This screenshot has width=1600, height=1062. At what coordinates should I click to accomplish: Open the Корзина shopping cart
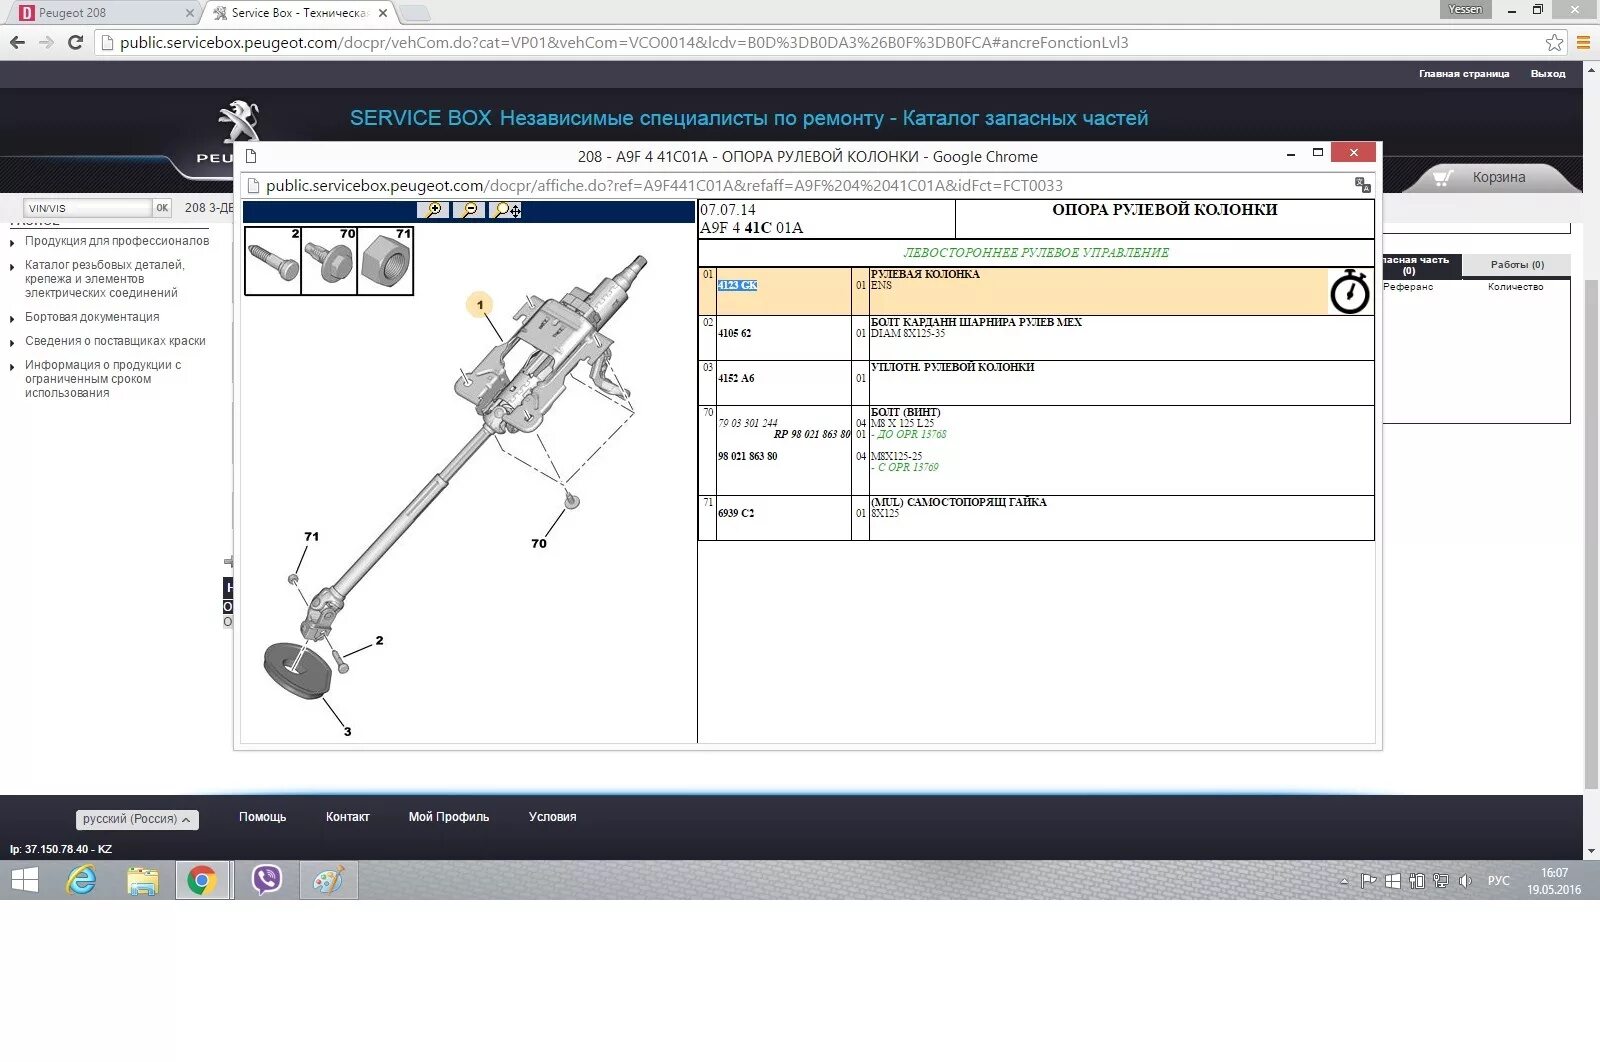tap(1498, 177)
